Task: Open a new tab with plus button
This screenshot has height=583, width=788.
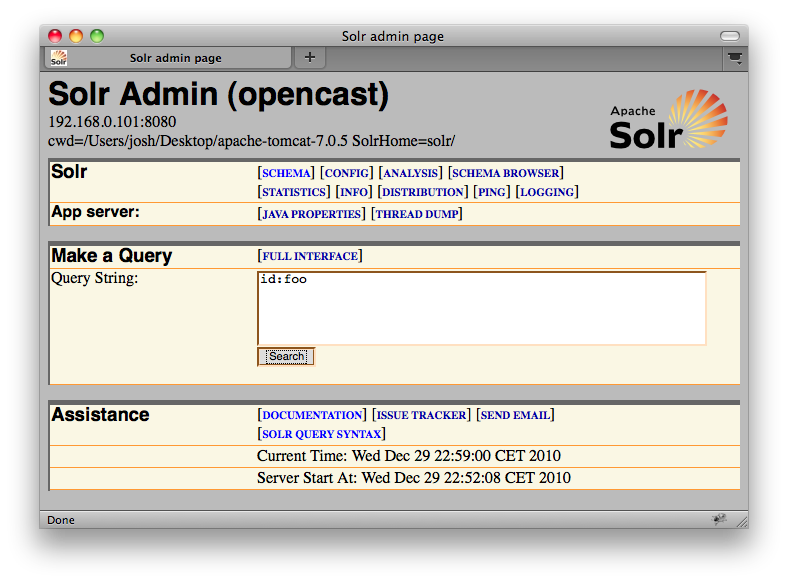Action: (x=310, y=57)
